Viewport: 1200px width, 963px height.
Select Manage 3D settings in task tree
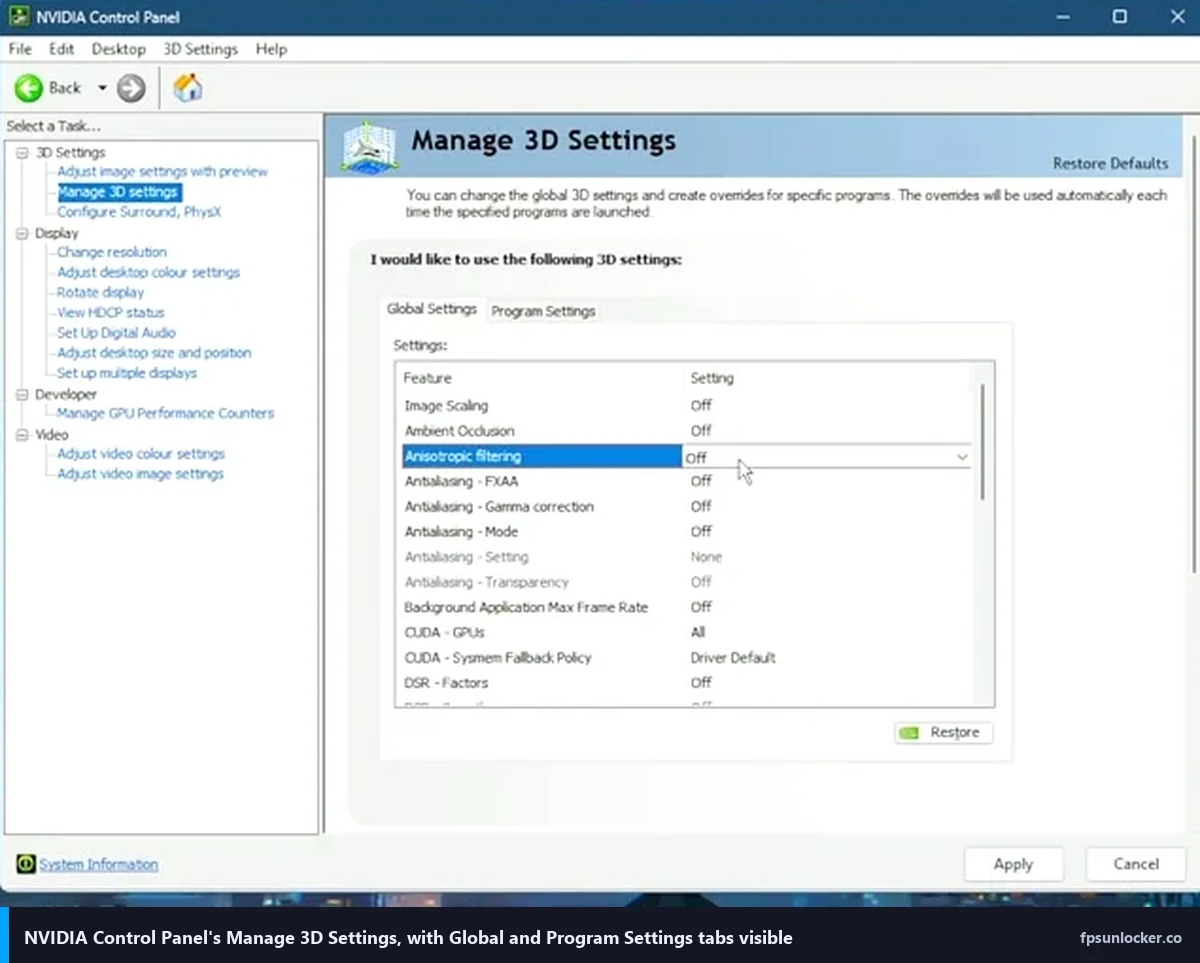pos(118,192)
